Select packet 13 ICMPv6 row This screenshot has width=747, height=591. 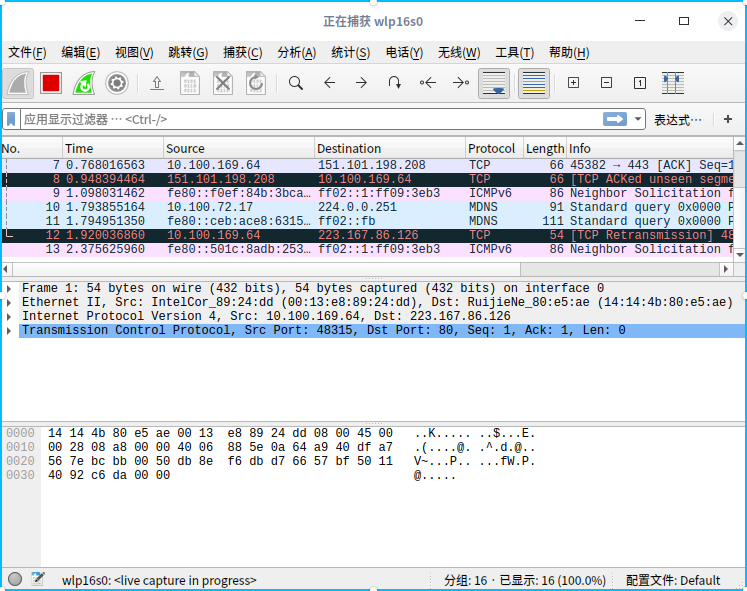coord(367,249)
